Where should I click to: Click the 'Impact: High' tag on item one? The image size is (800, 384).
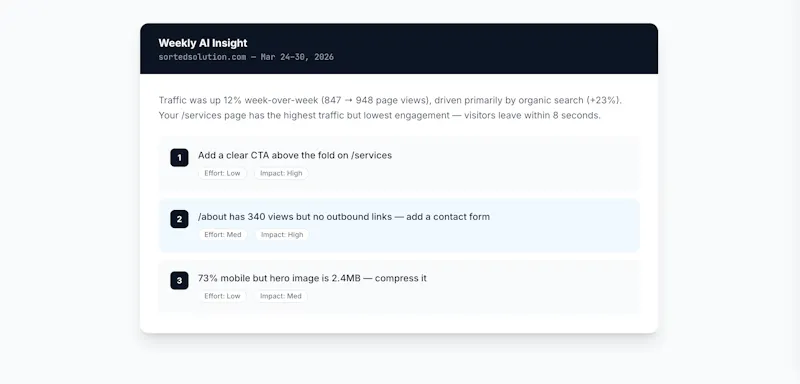[x=281, y=173]
